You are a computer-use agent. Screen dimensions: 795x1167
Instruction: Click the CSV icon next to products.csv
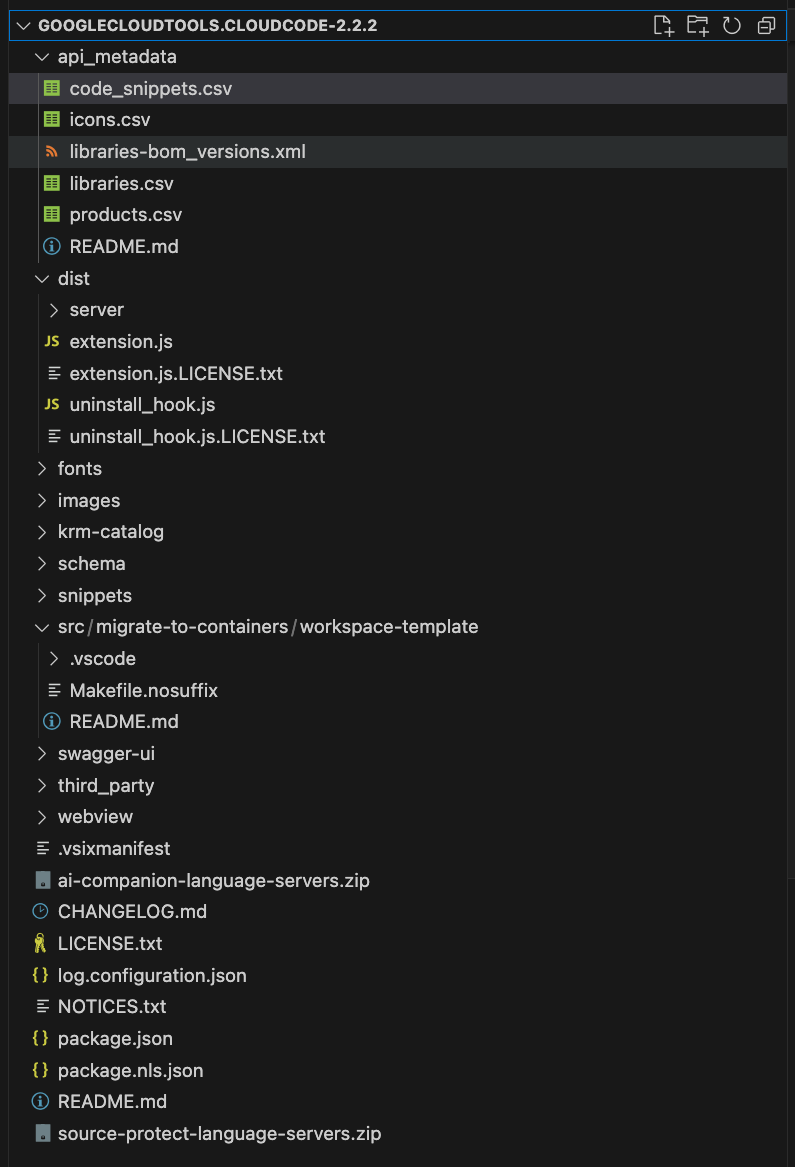click(51, 214)
